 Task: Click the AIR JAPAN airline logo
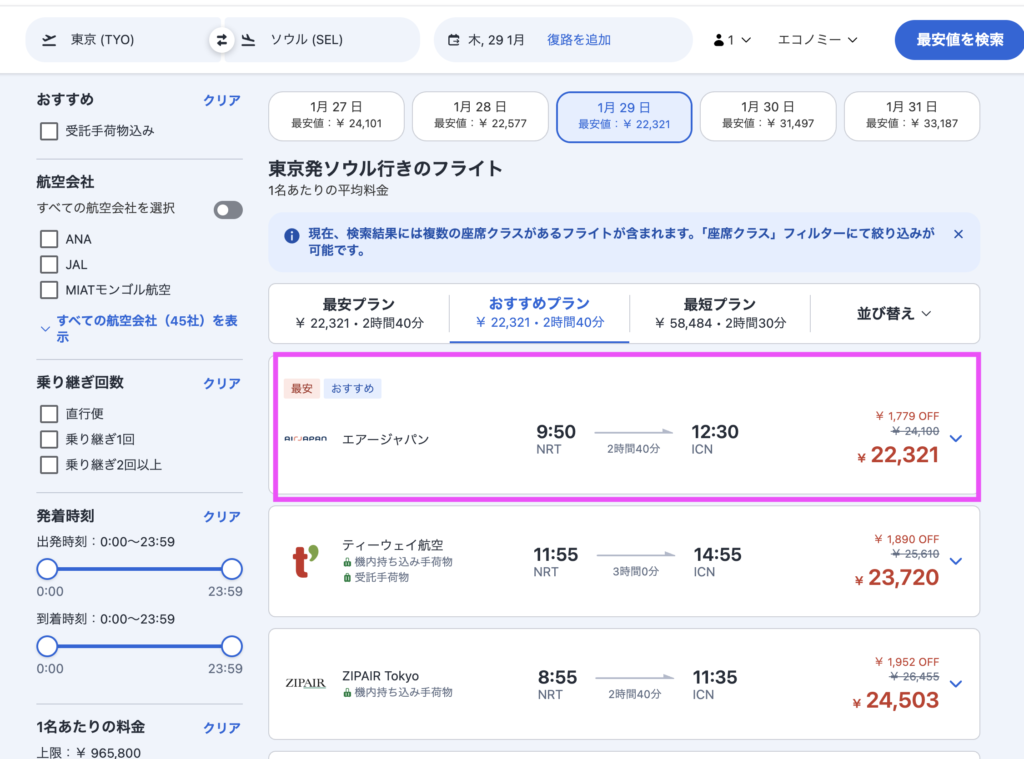pyautogui.click(x=307, y=436)
